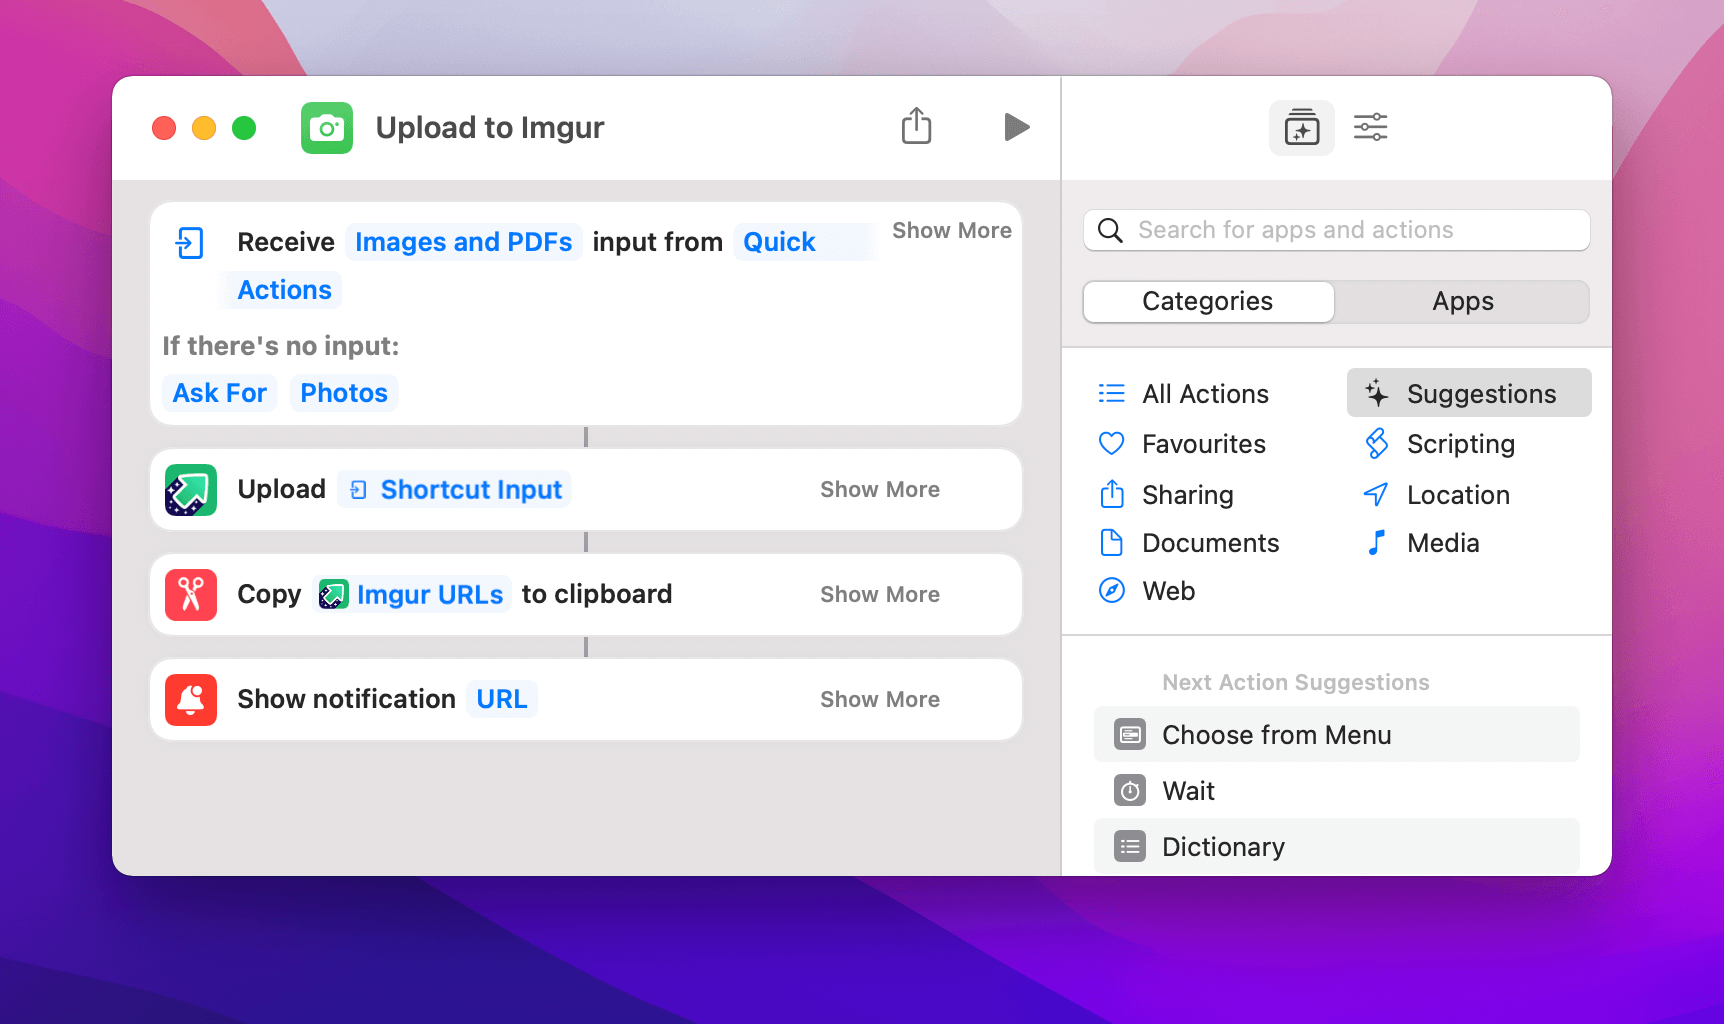Open the share sheet
The height and width of the screenshot is (1024, 1724).
[916, 127]
